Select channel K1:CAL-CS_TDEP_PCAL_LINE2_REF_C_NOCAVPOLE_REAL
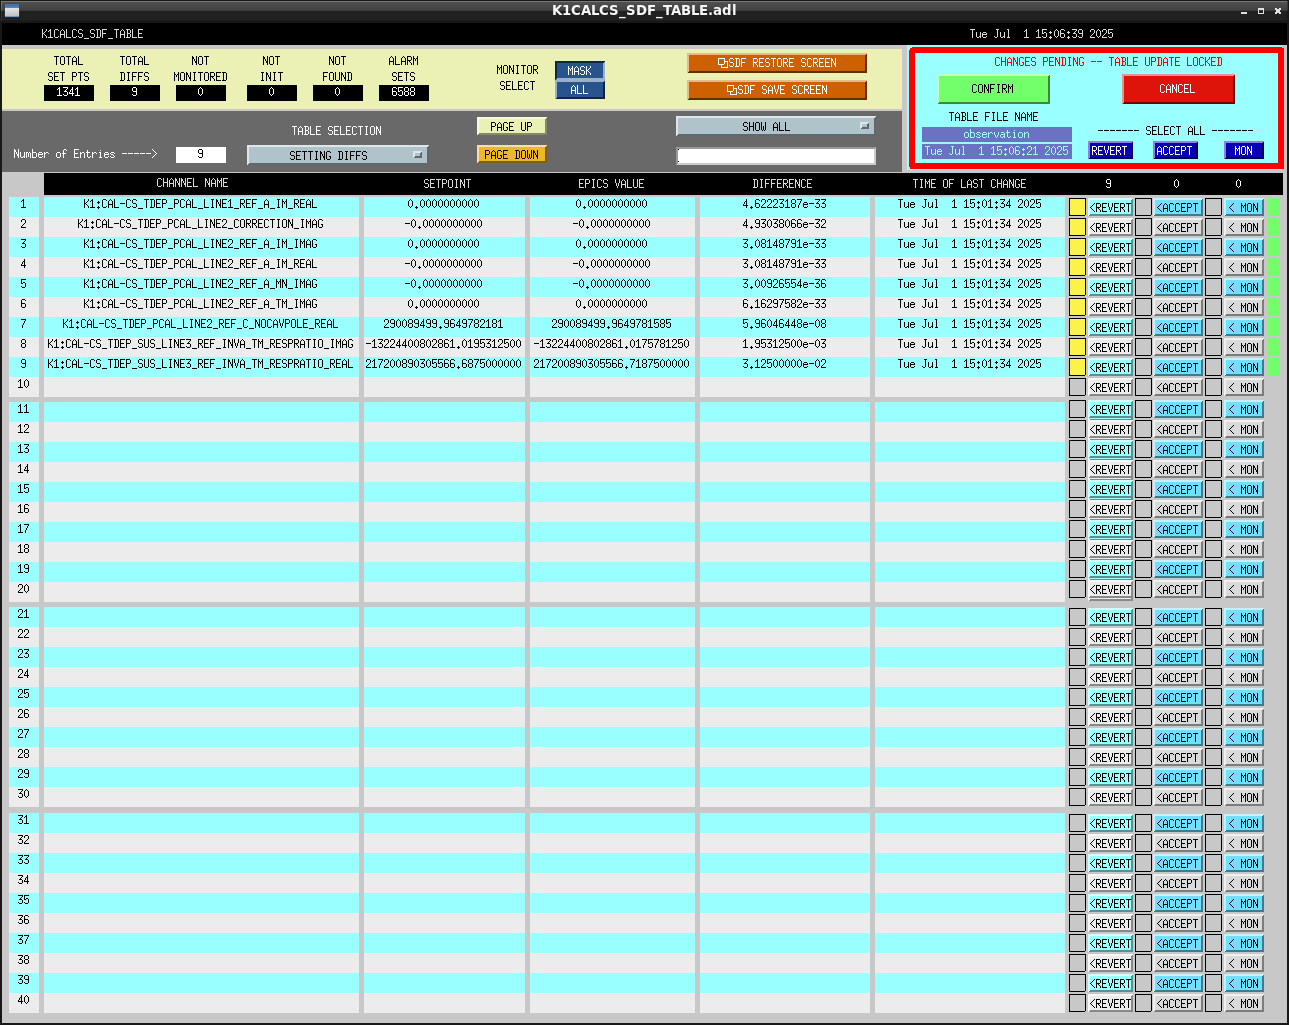 tap(201, 324)
